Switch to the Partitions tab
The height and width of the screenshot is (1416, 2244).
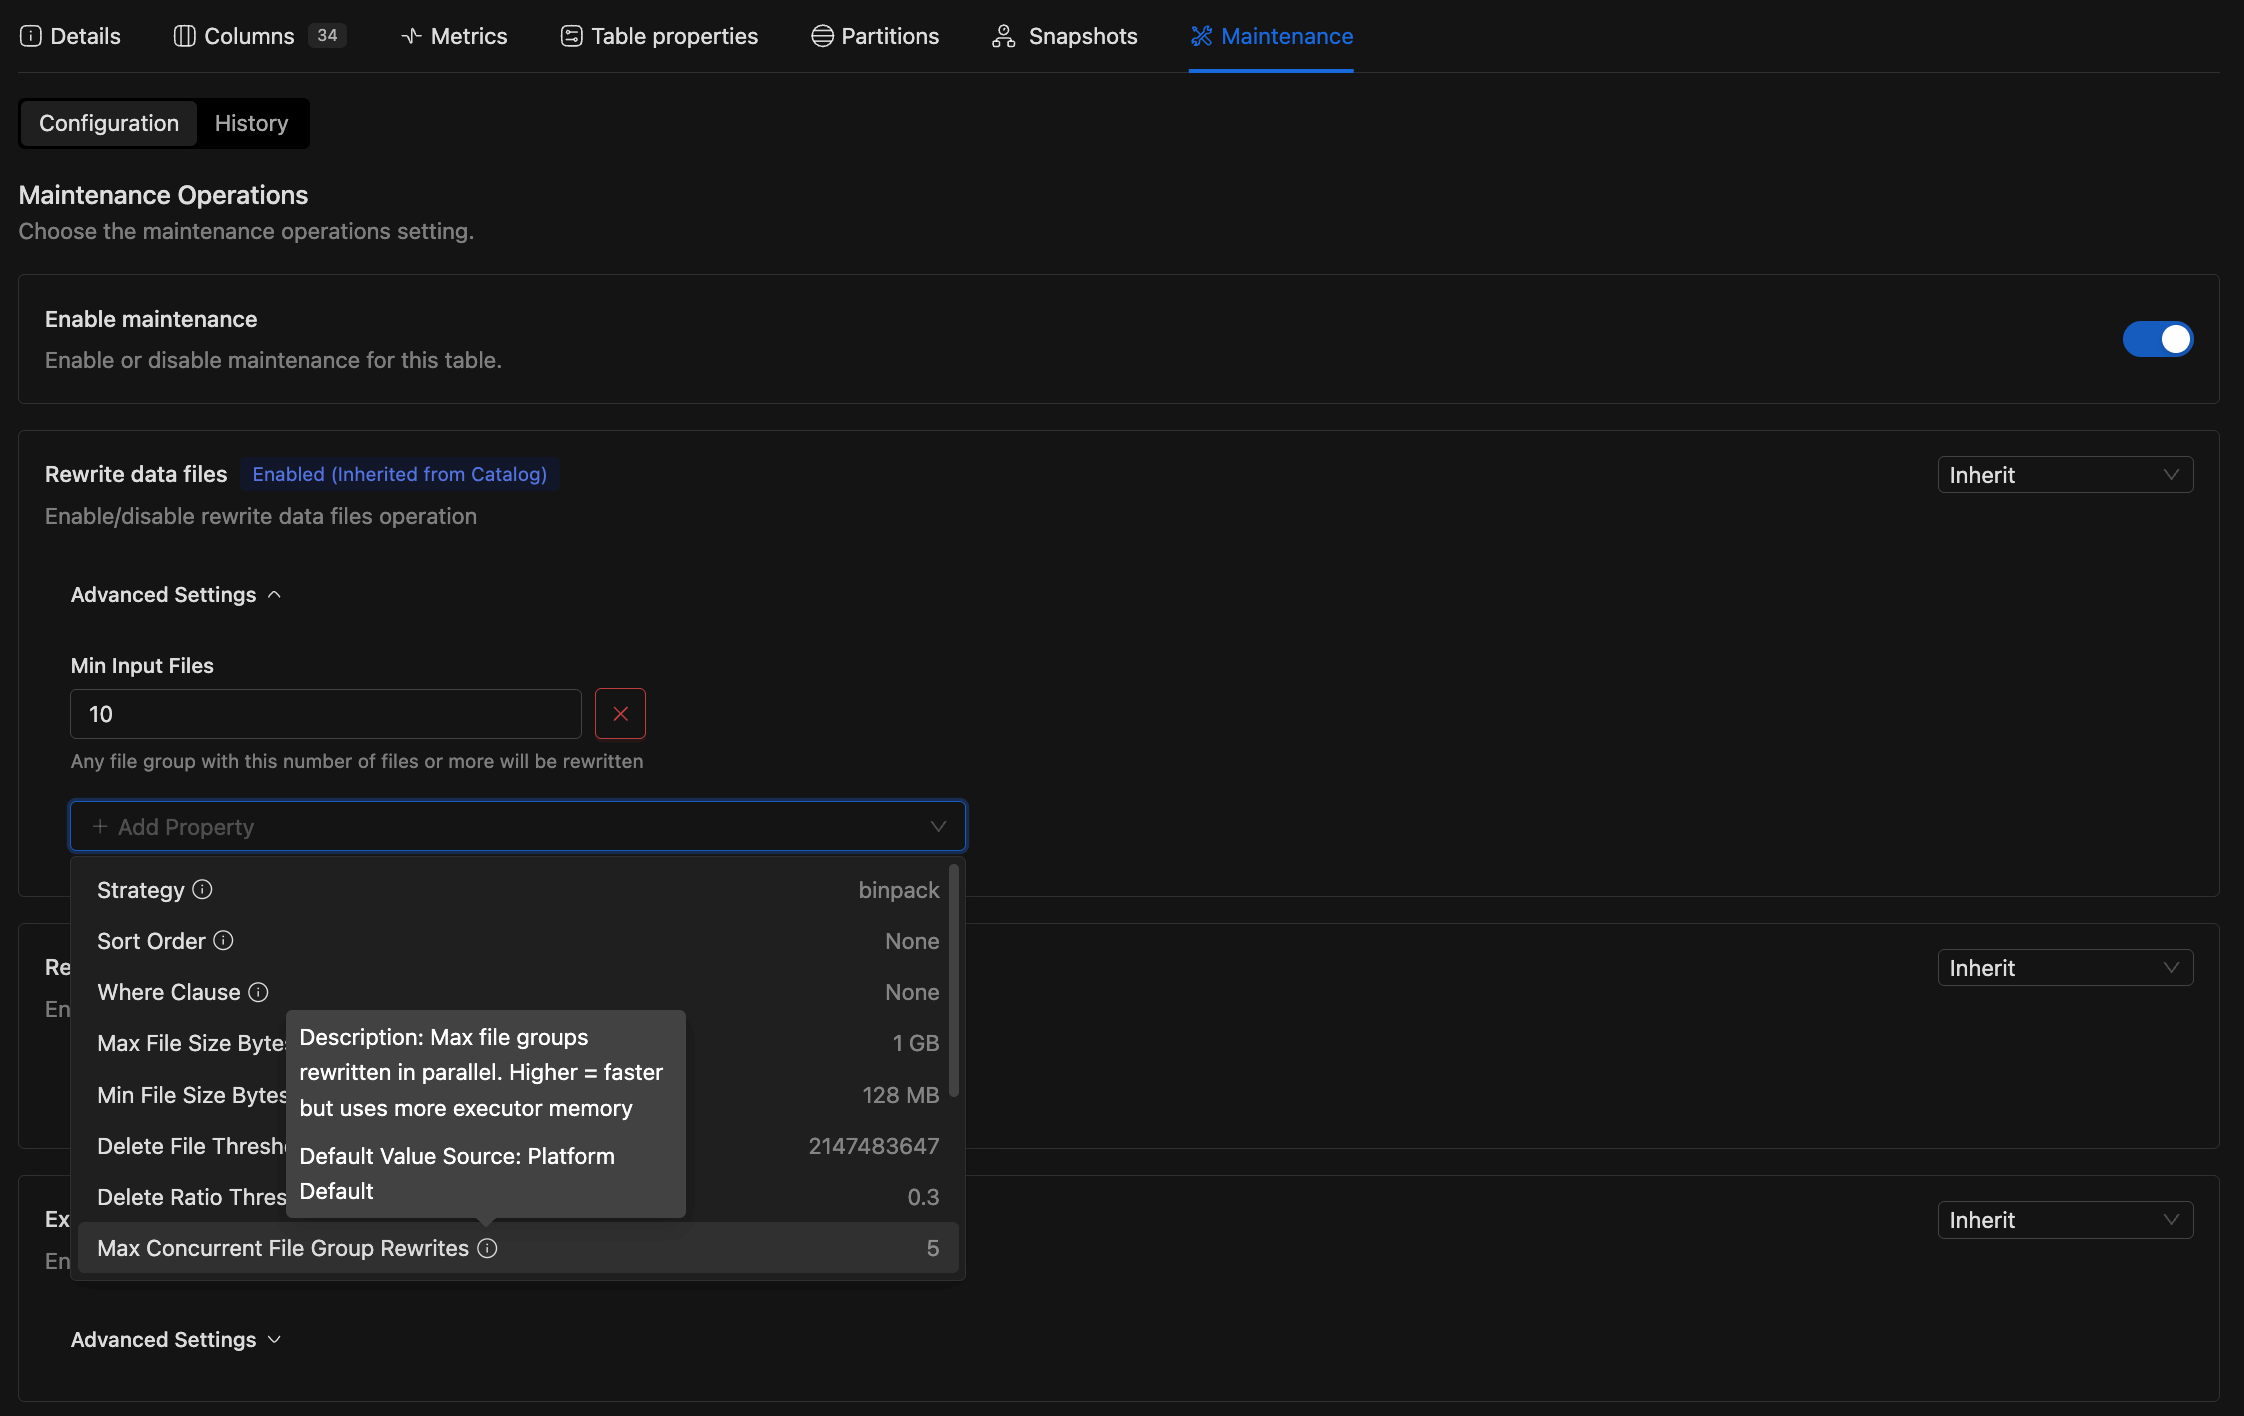click(x=875, y=36)
